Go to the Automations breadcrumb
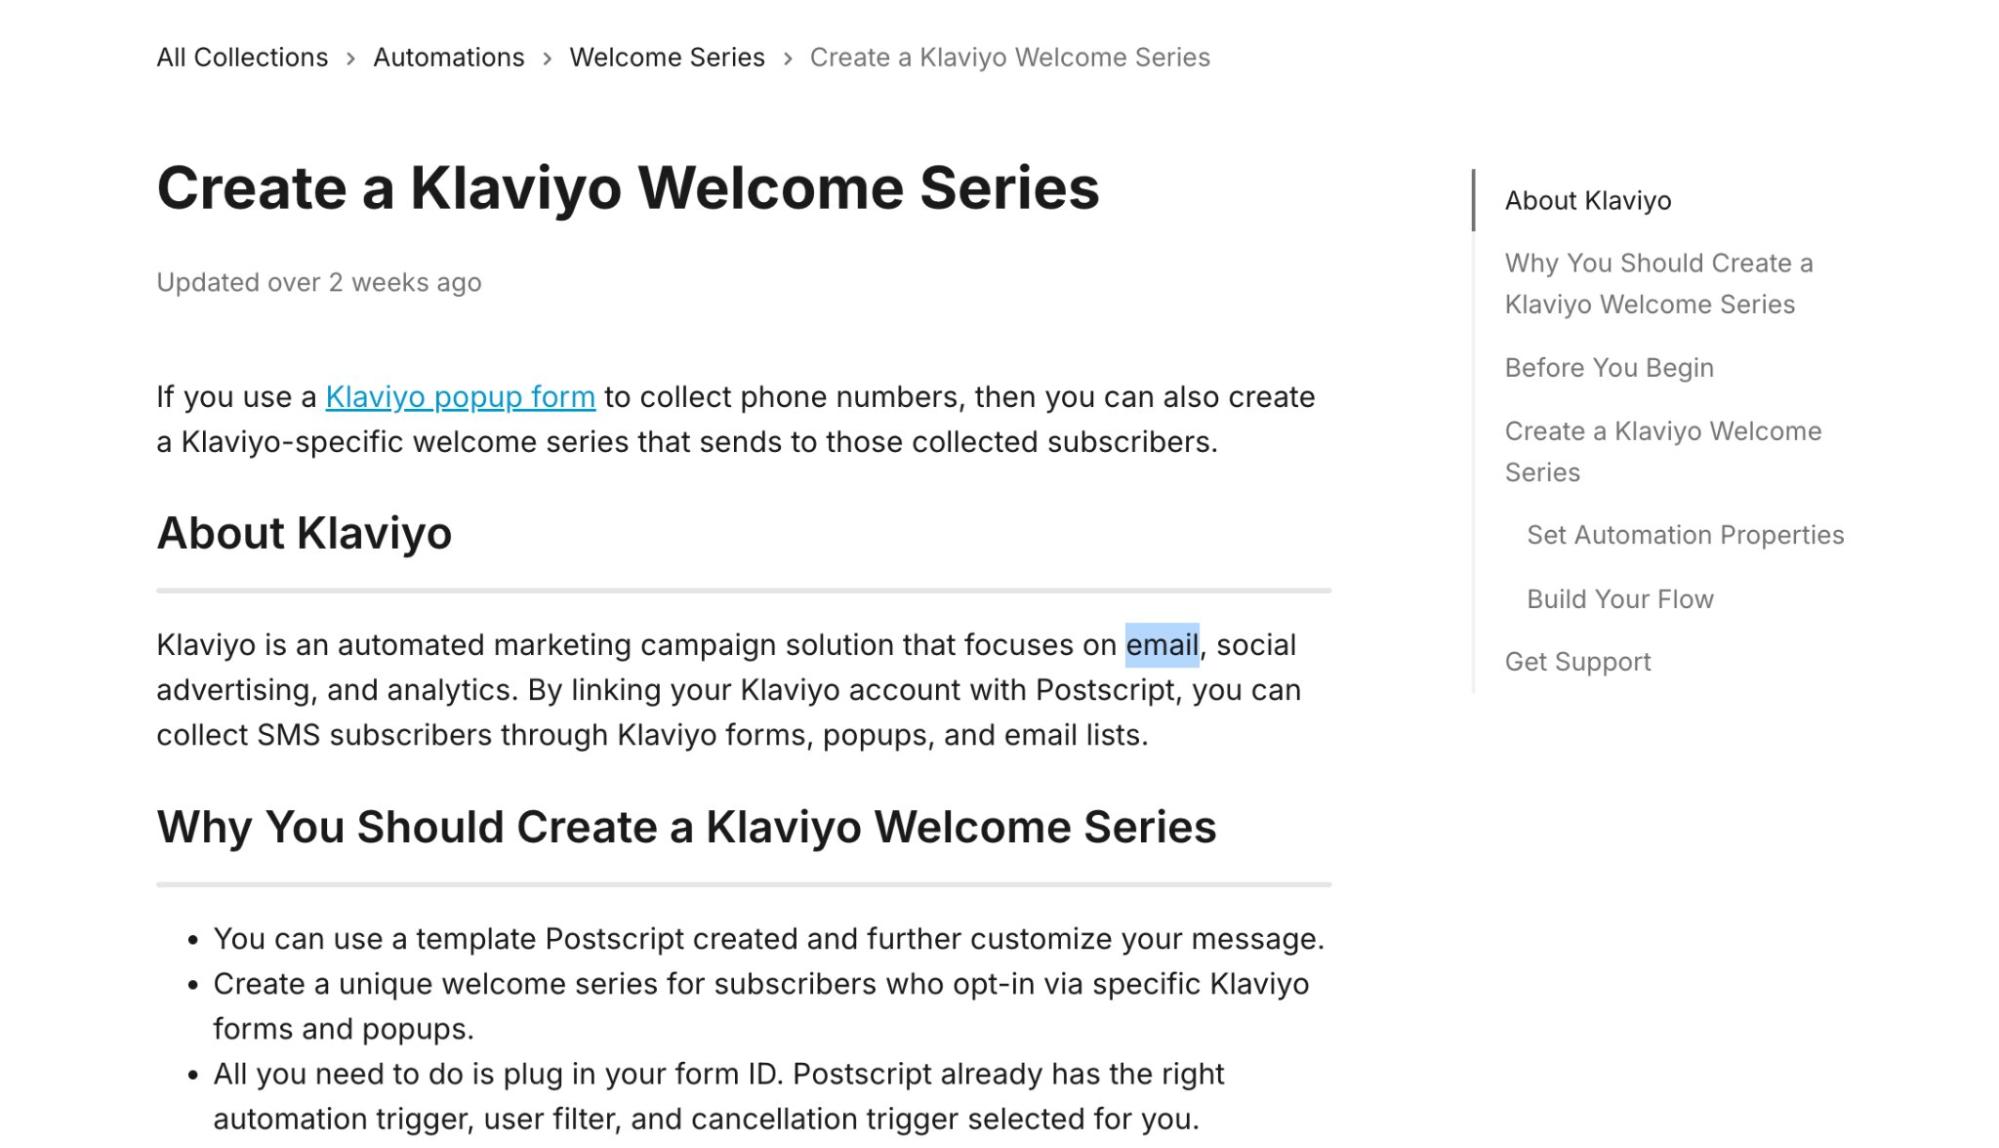 click(x=449, y=57)
